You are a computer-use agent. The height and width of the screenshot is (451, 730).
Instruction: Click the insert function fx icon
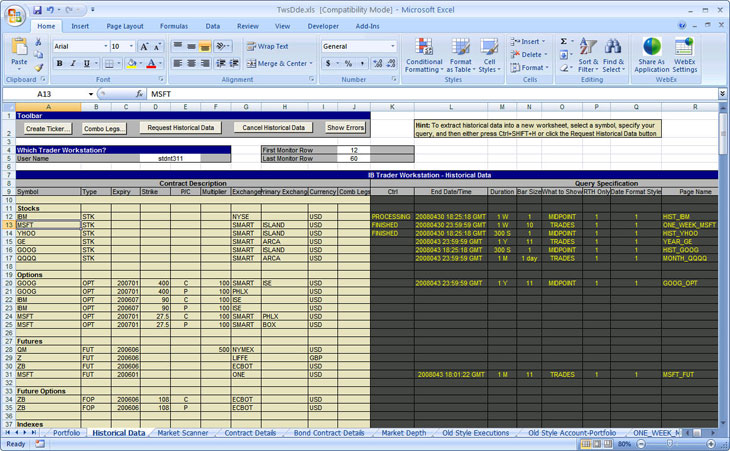coord(139,94)
